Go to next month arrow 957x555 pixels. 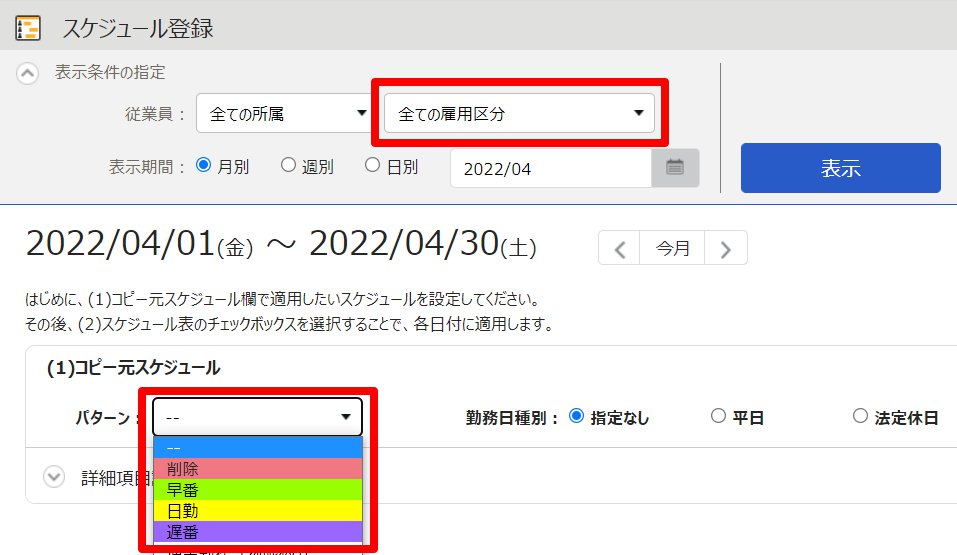coord(726,248)
